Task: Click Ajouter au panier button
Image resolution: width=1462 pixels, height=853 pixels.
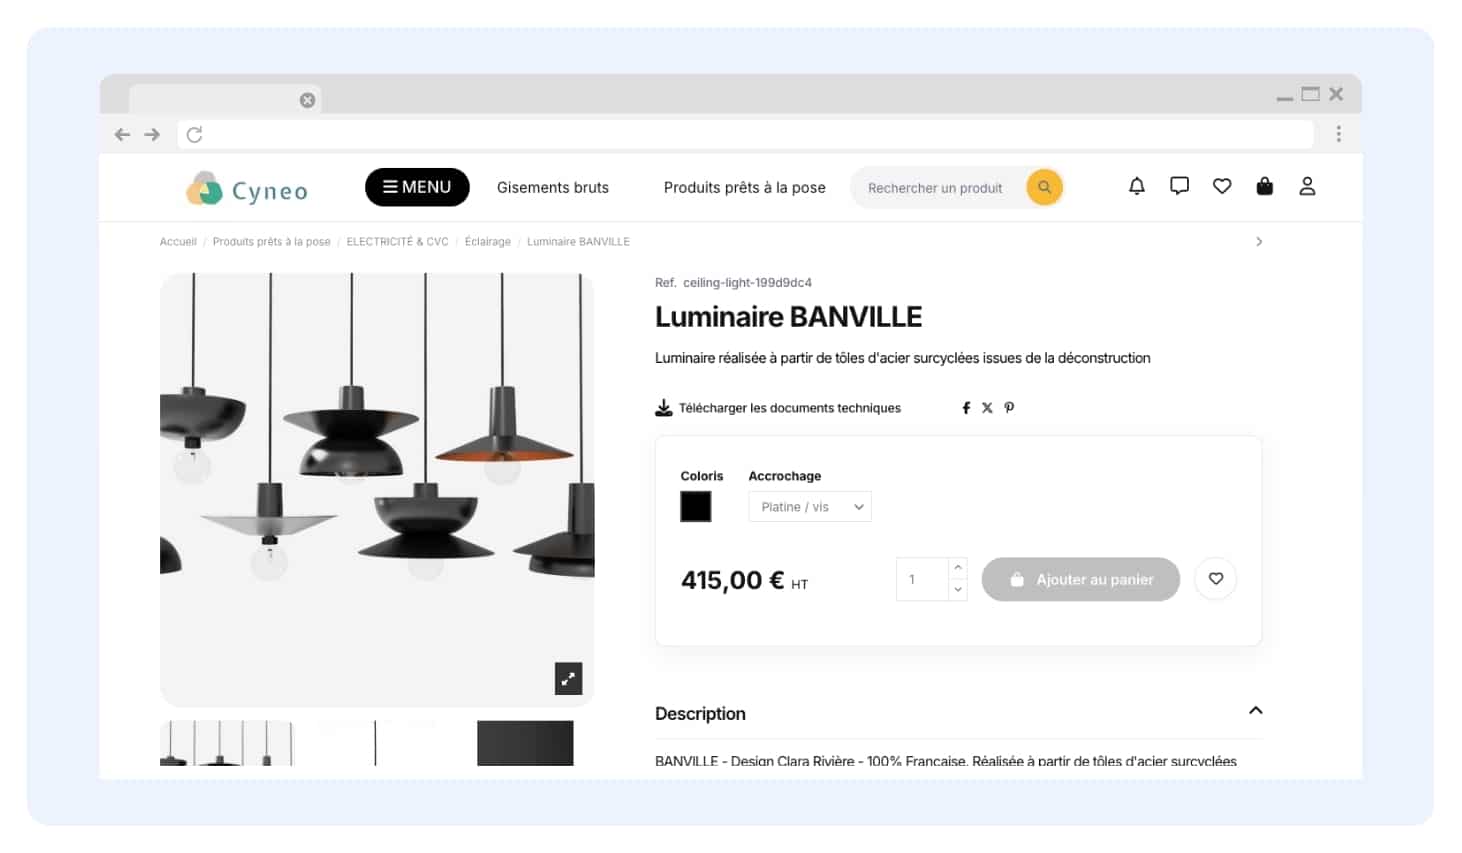Action: click(x=1081, y=579)
